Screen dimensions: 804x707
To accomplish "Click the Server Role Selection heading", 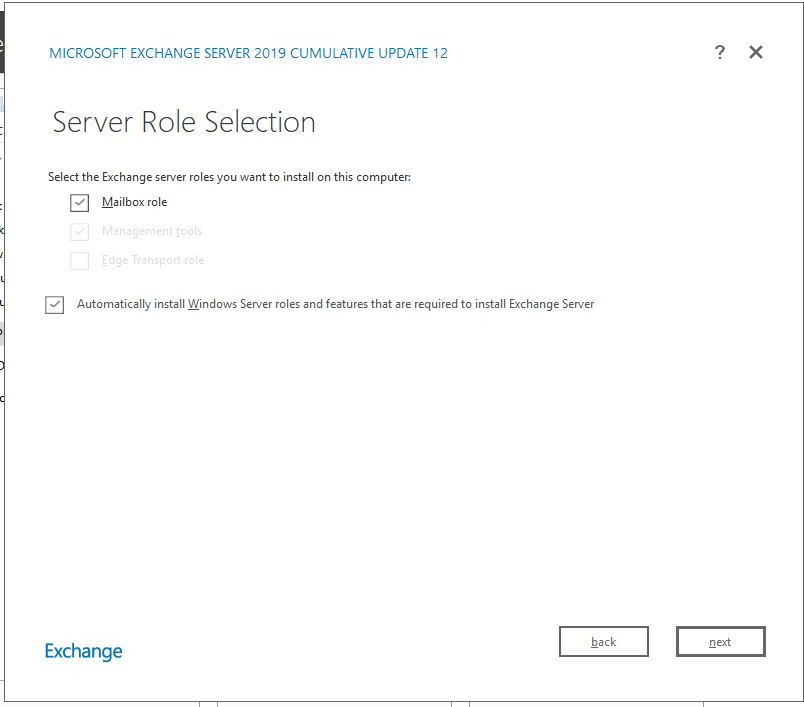I will pos(184,122).
